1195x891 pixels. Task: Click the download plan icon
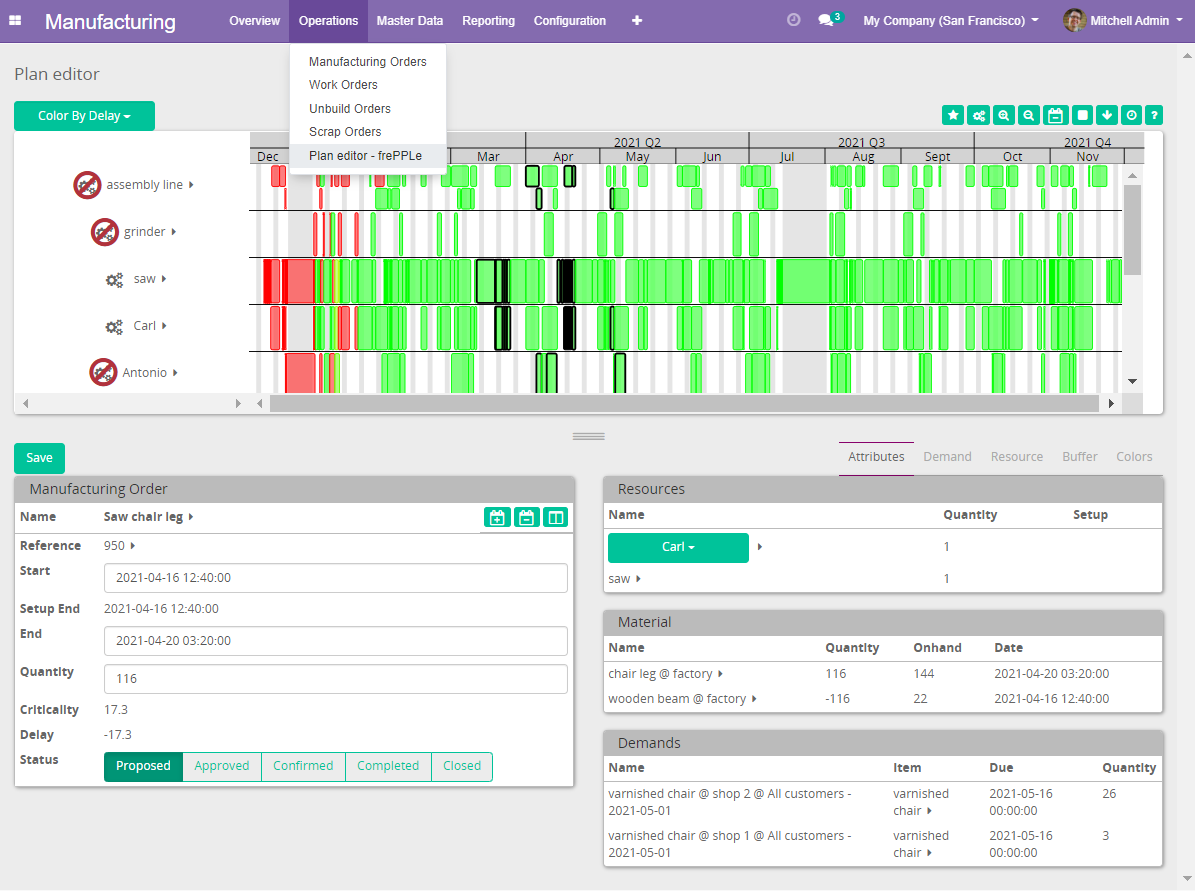[1107, 115]
